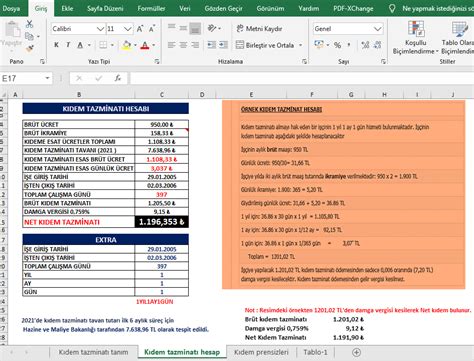The height and width of the screenshot is (361, 474).
Task: Open font color dropdown arrow
Action: point(154,45)
